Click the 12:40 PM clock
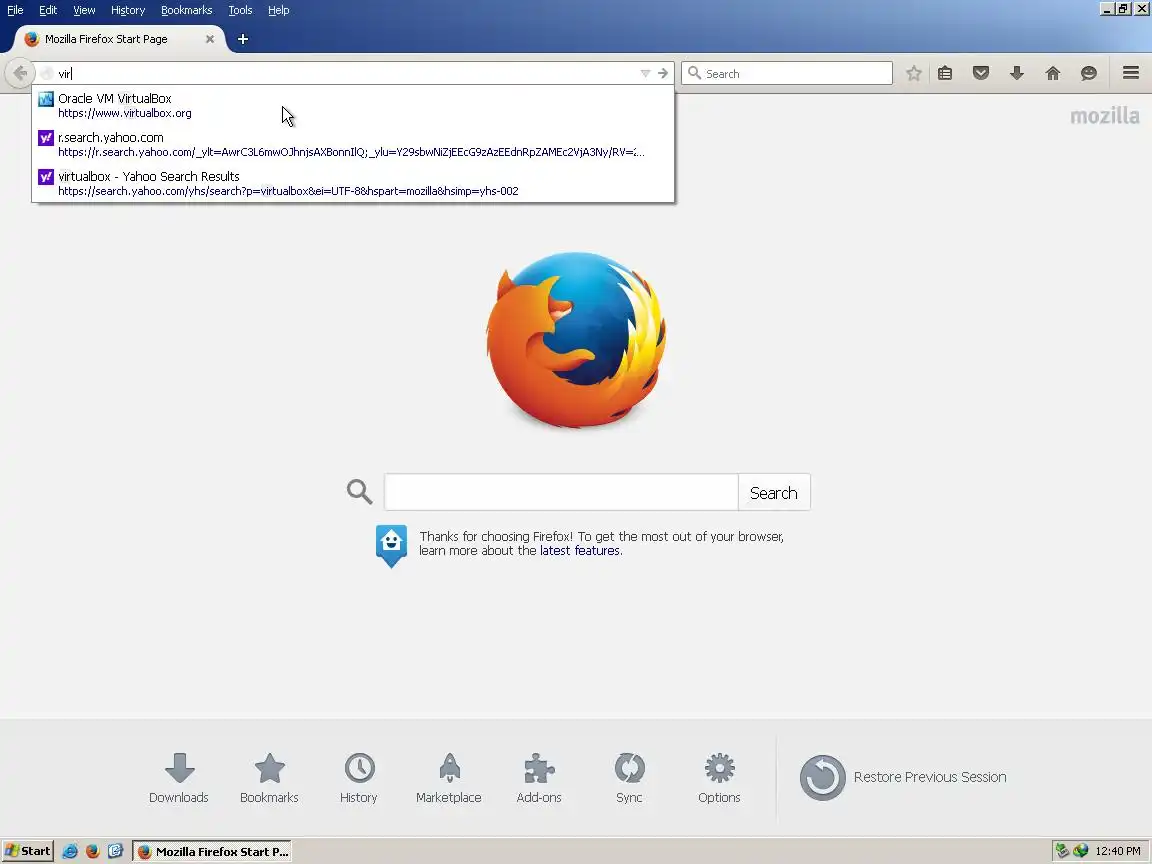 tap(1117, 852)
